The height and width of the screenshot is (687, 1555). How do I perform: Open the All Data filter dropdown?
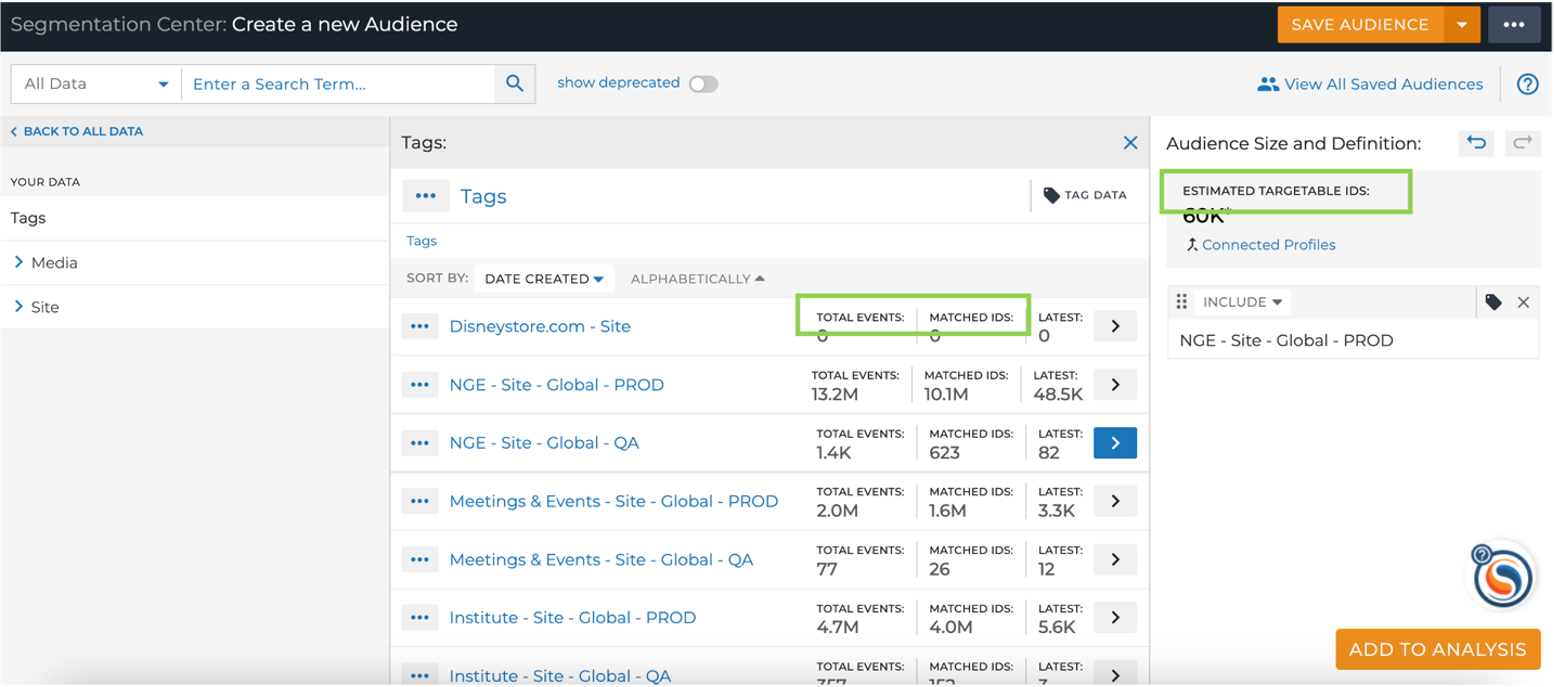(96, 84)
